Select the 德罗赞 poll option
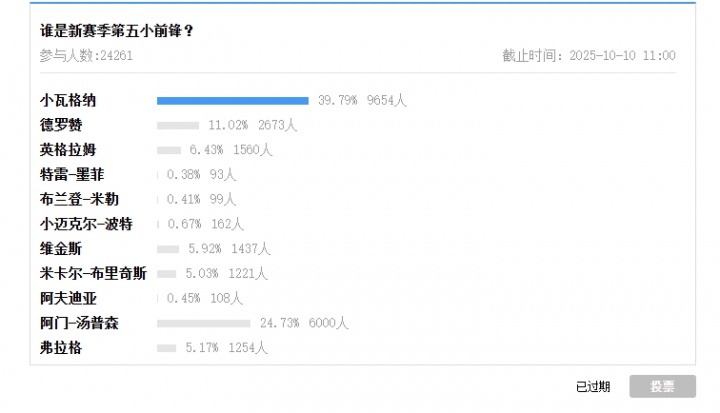This screenshot has width=720, height=413. pos(62,125)
